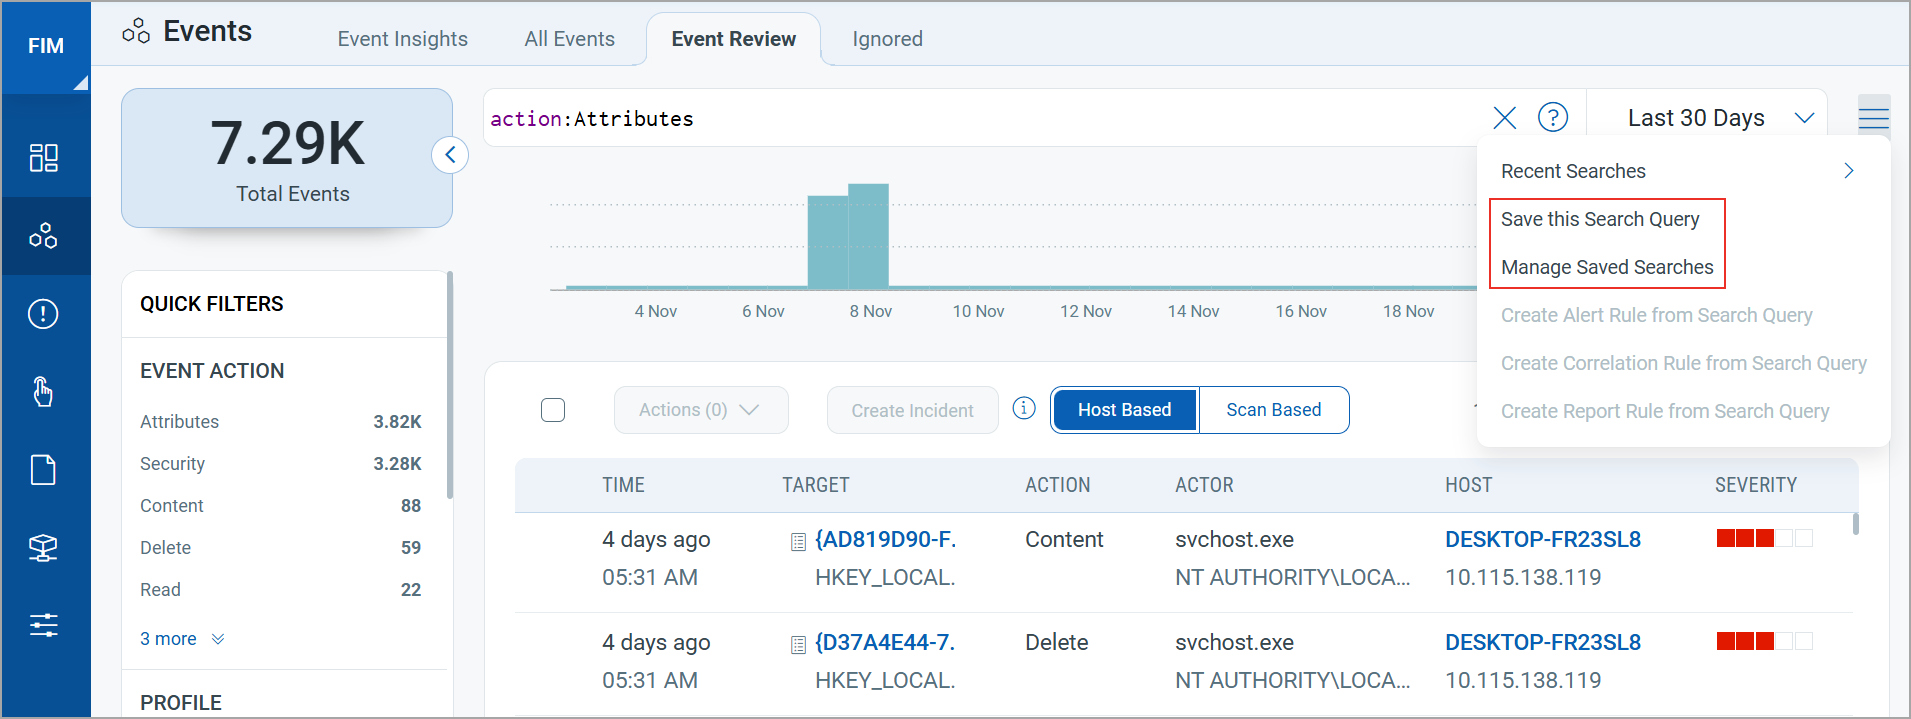Tick the select-all events checkbox
This screenshot has height=719, width=1911.
(x=553, y=410)
